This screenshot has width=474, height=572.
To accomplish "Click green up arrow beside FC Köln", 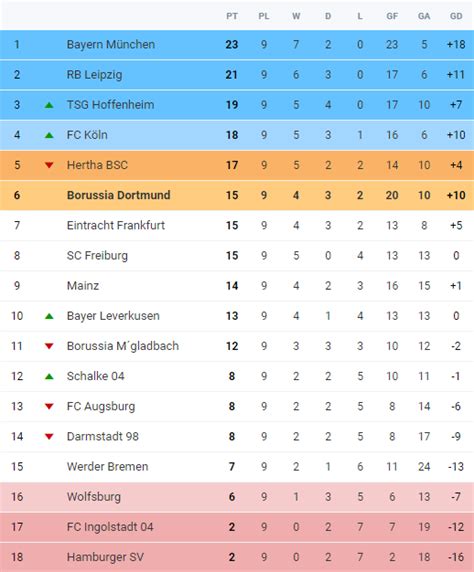I will pos(49,135).
